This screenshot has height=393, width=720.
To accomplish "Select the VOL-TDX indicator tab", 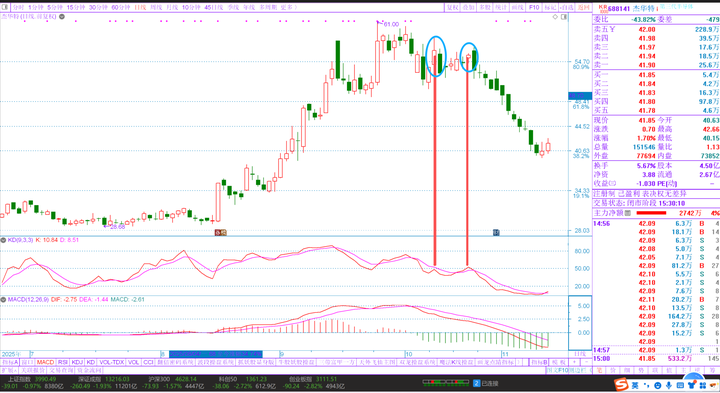I will 112,362.
